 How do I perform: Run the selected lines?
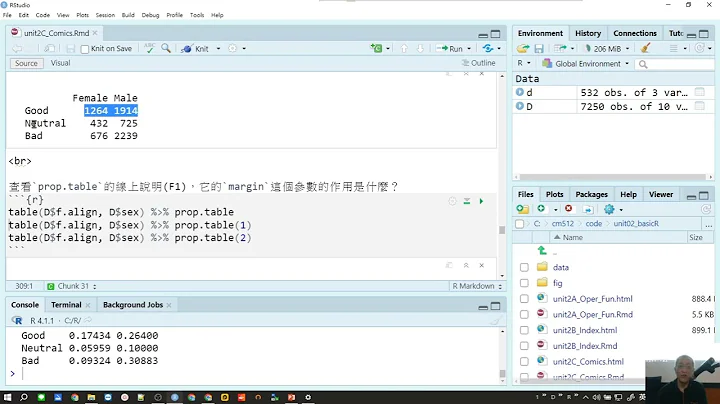pyautogui.click(x=450, y=48)
